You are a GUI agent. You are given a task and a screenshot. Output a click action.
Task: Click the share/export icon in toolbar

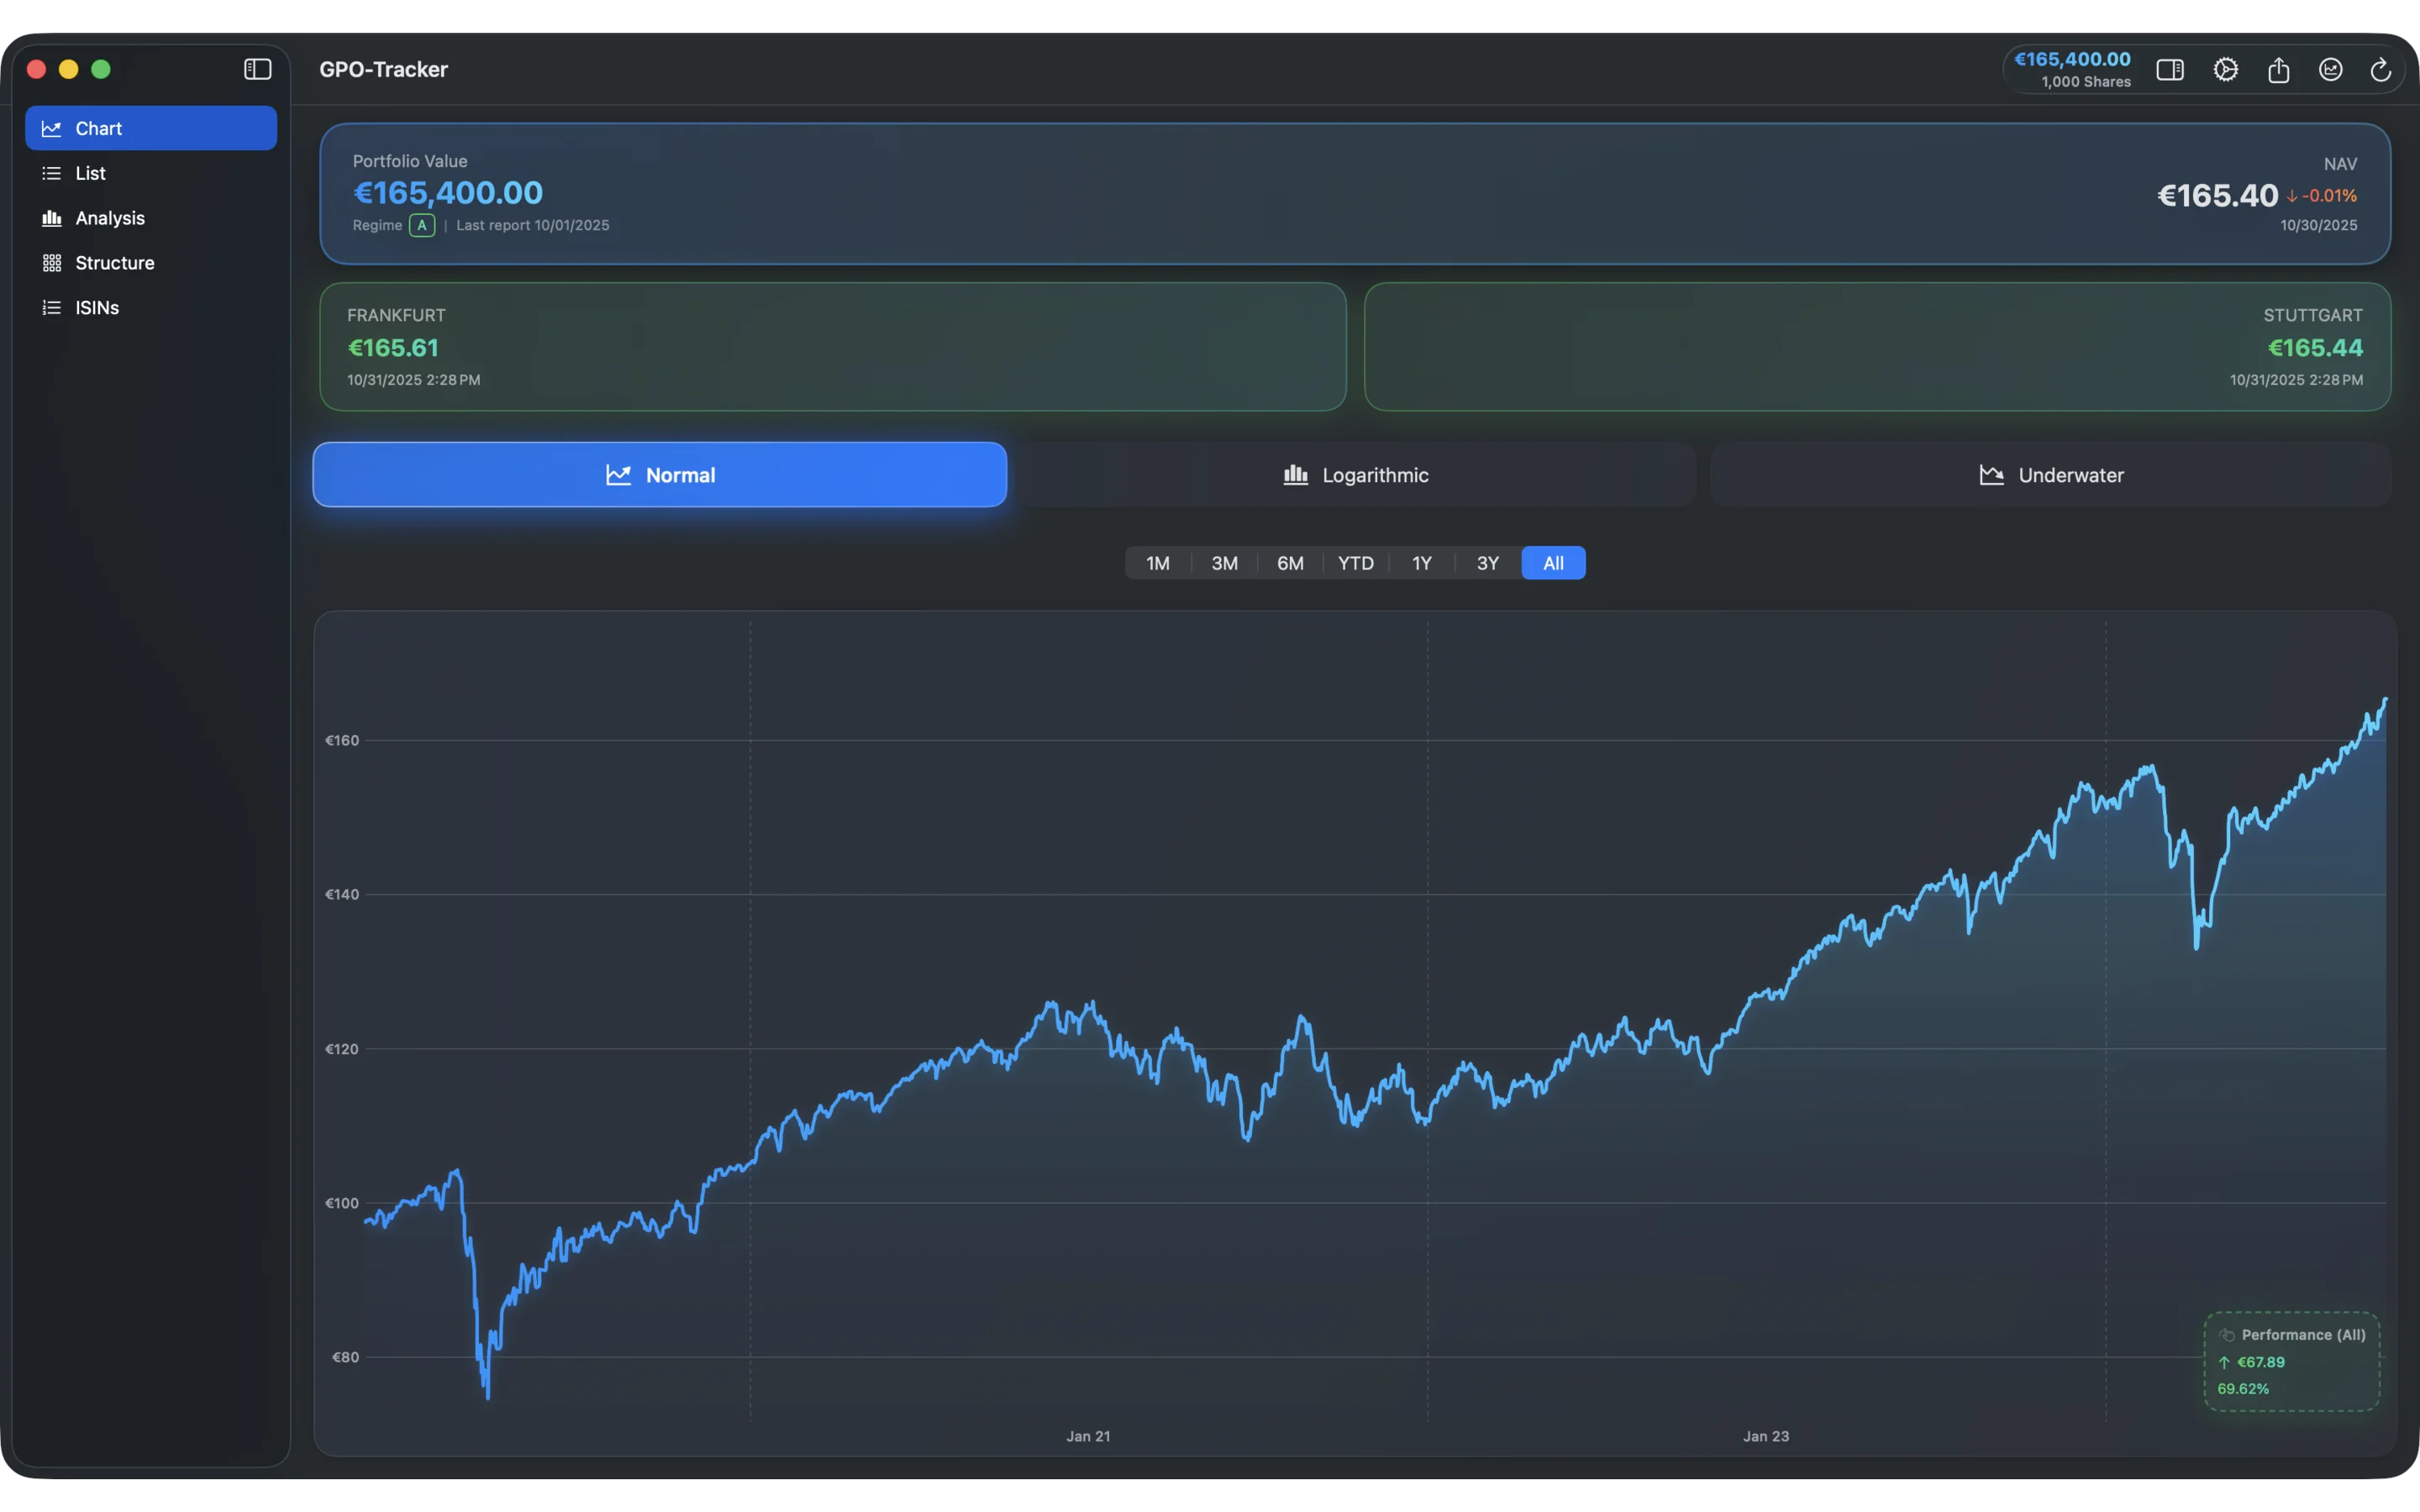[2279, 69]
